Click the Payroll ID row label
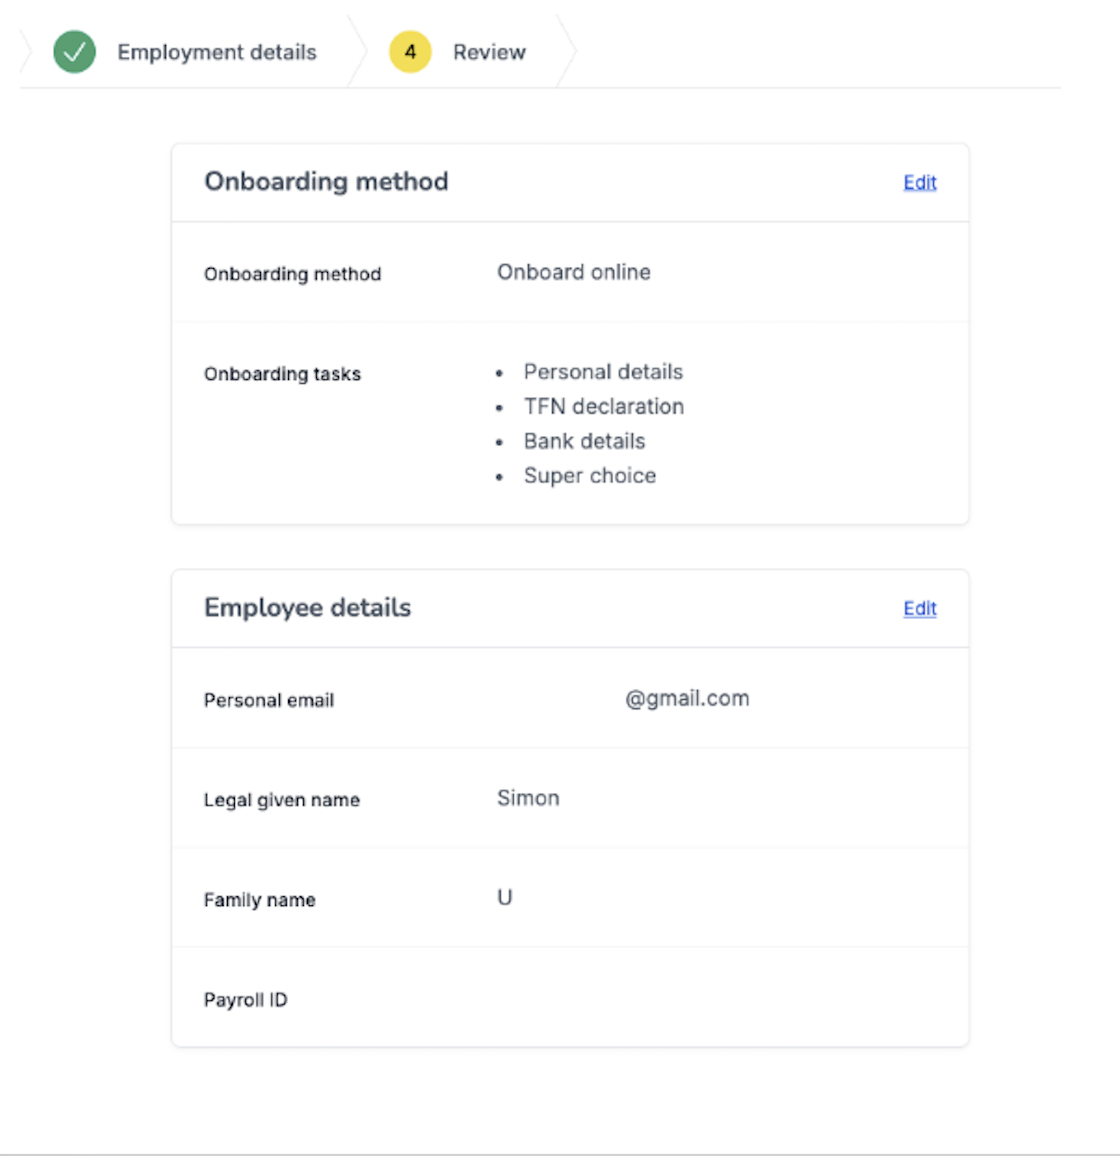 [246, 1000]
